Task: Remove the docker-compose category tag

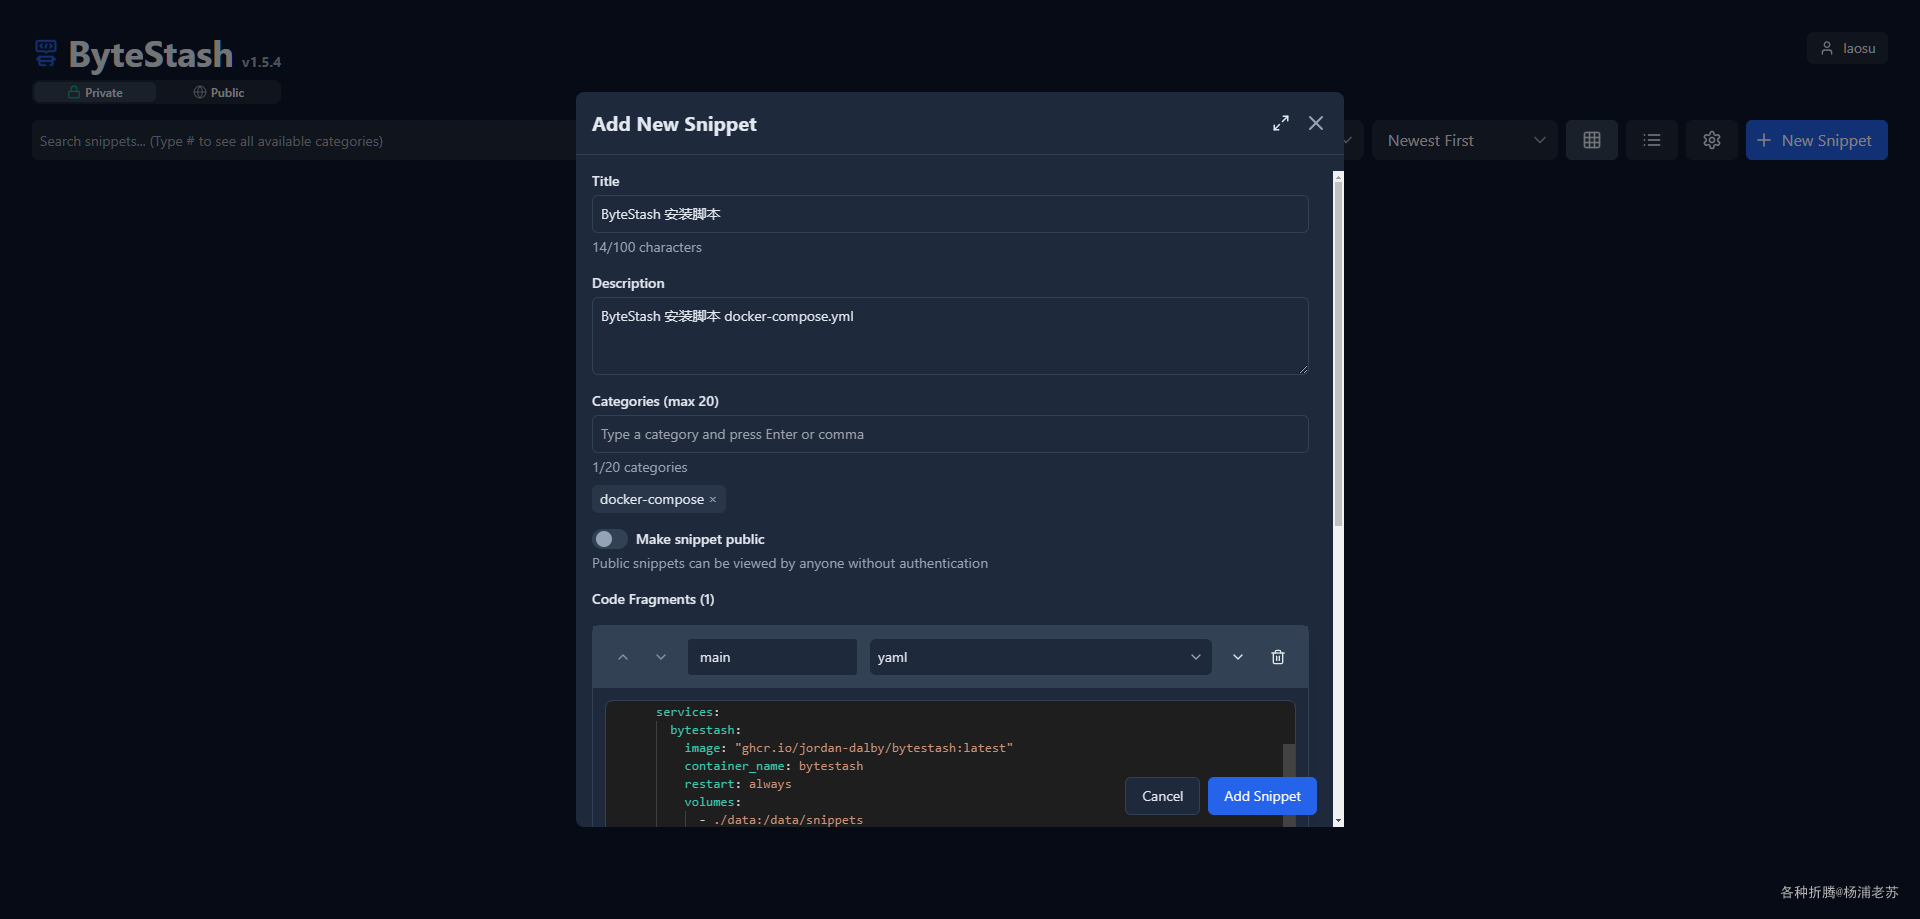Action: click(x=713, y=500)
